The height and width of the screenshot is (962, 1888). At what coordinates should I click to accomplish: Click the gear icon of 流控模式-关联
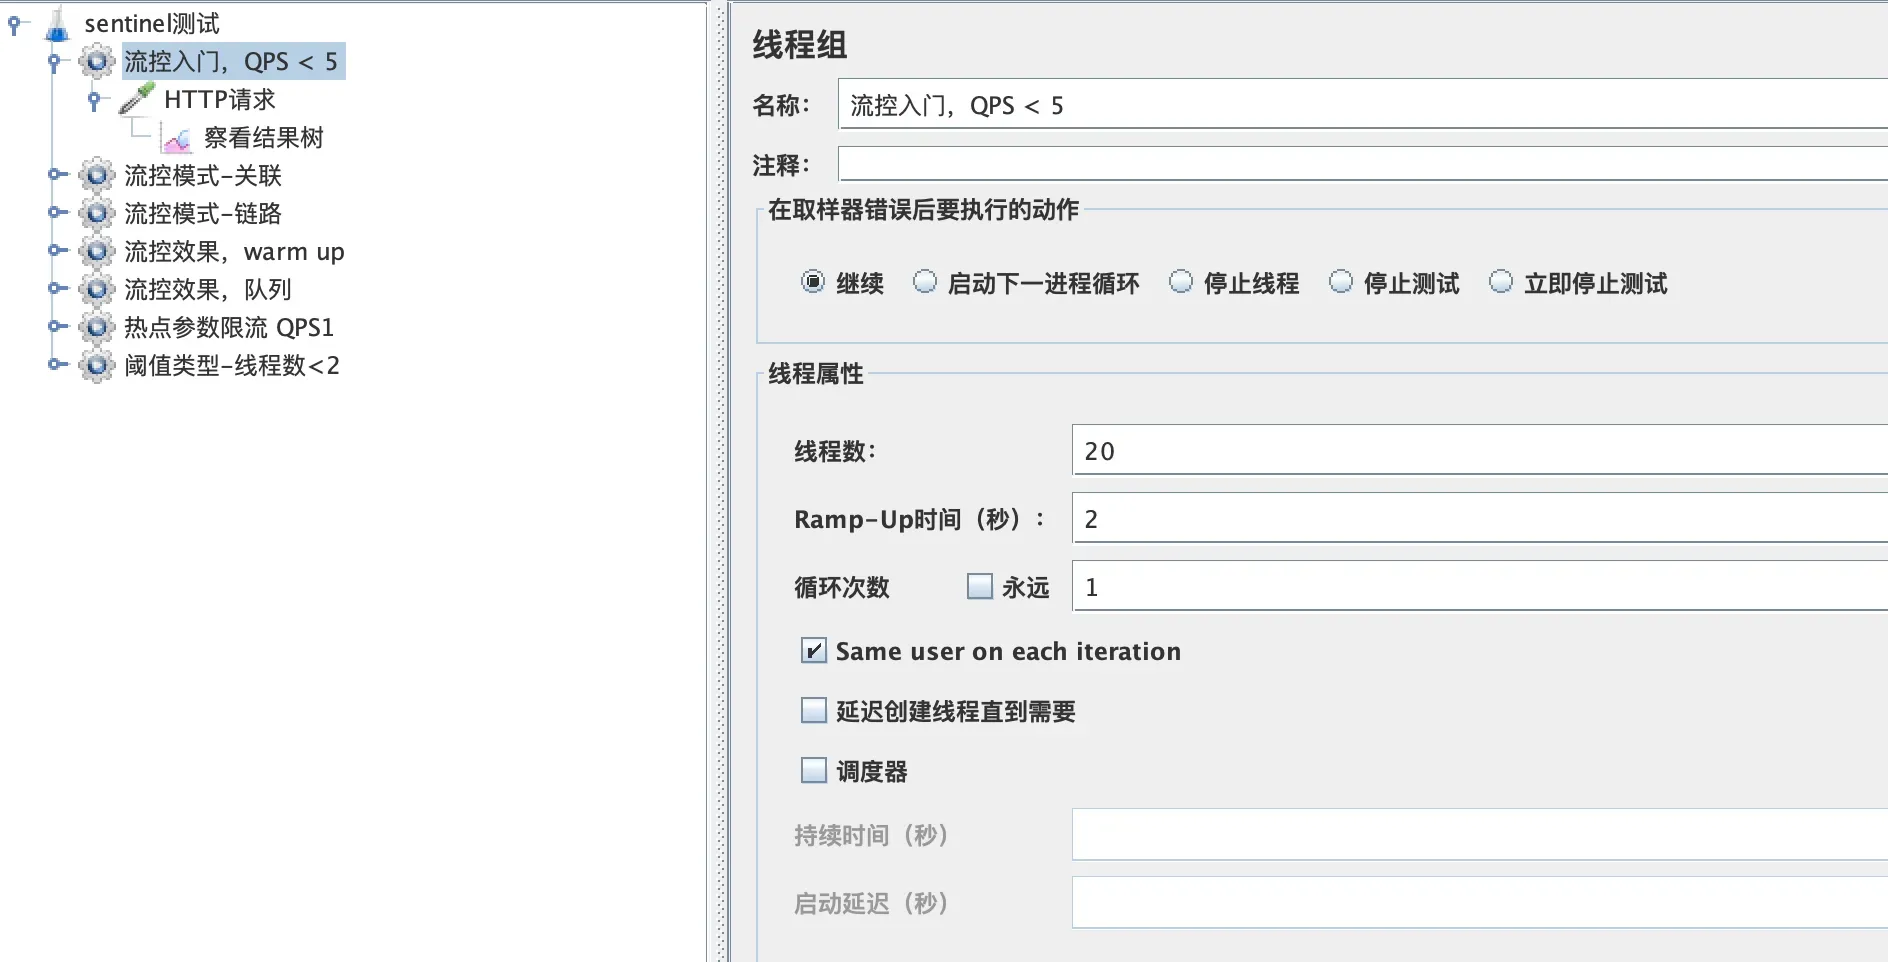pyautogui.click(x=97, y=175)
